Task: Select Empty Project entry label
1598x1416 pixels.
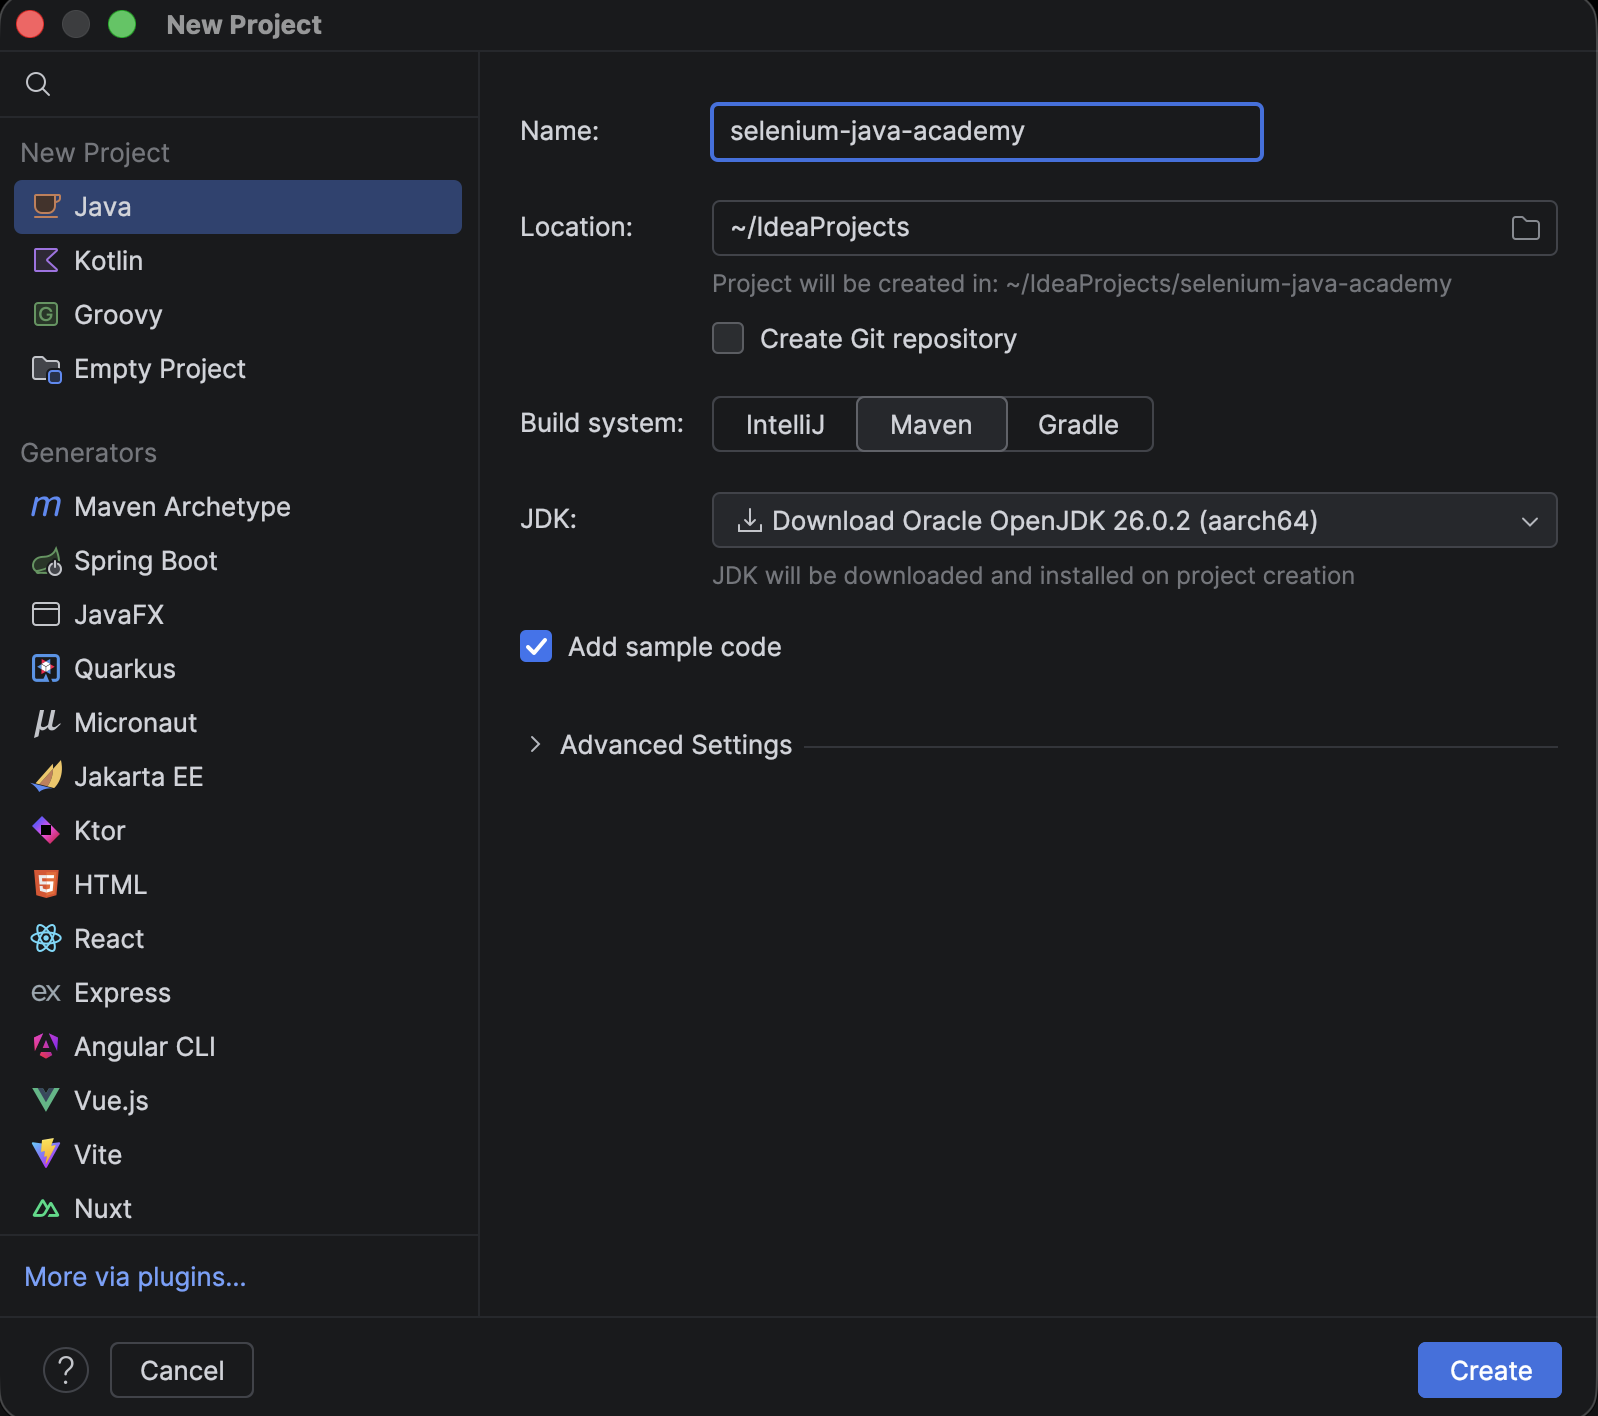Action: coord(160,369)
